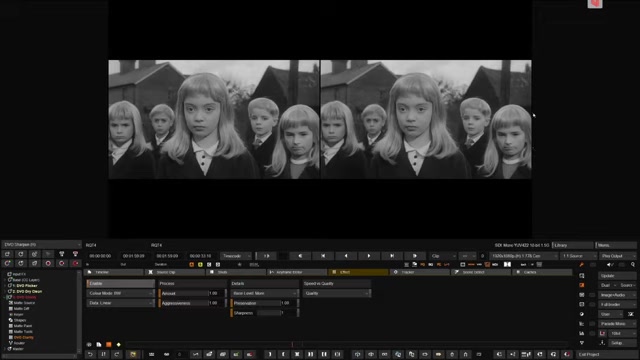Viewport: 640px width, 360px height.
Task: Toggle the eye visibility icon below effect panel
Action: [89, 344]
